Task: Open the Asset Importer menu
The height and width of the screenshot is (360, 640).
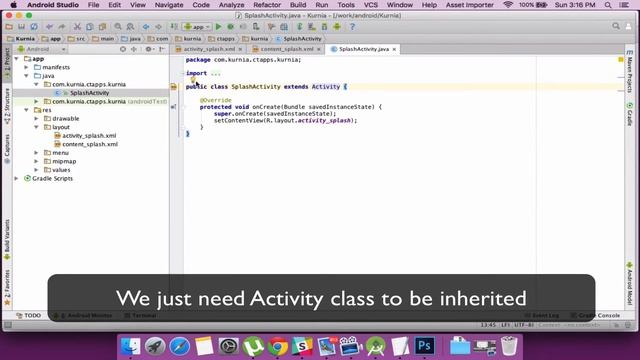Action: coord(469,5)
